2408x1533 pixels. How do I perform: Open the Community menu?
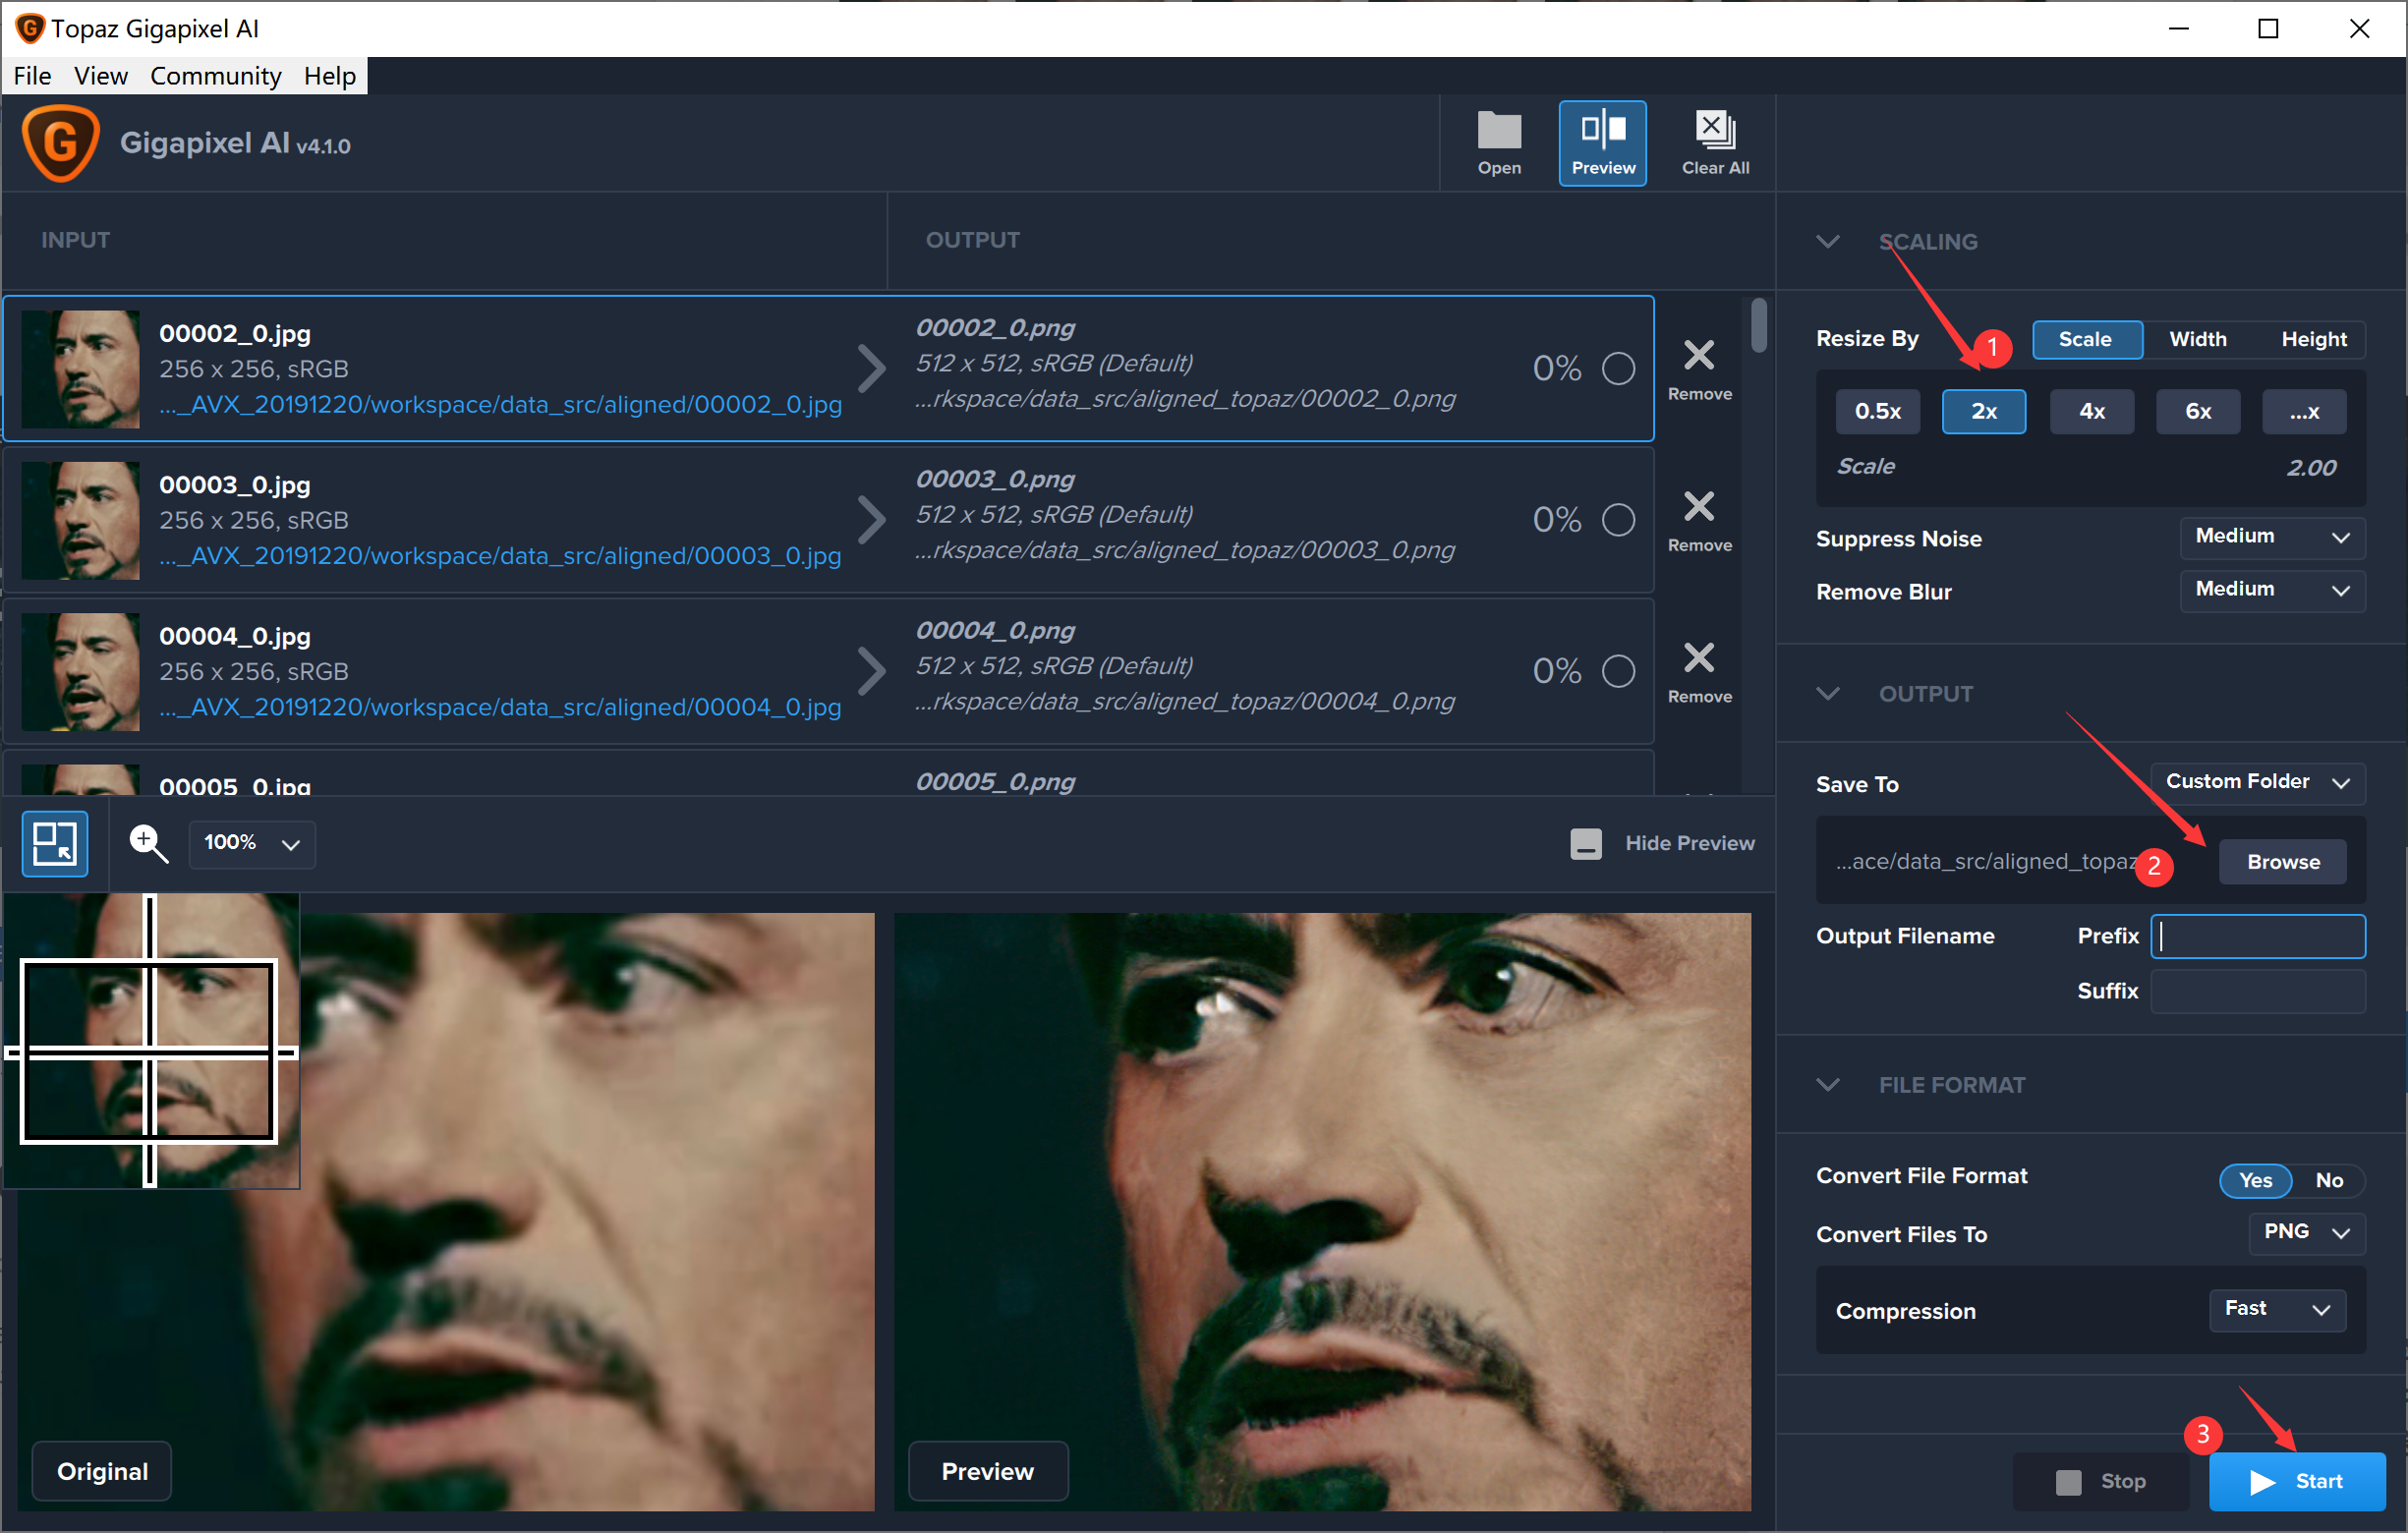click(215, 76)
